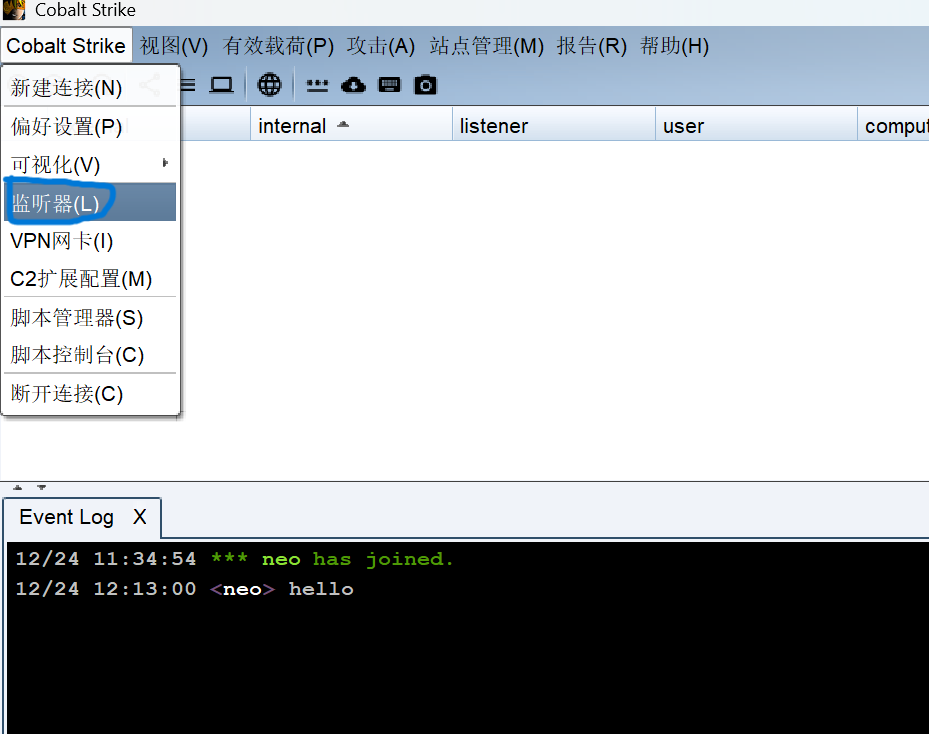Open the 帮助(H) menu
929x734 pixels.
pyautogui.click(x=674, y=46)
